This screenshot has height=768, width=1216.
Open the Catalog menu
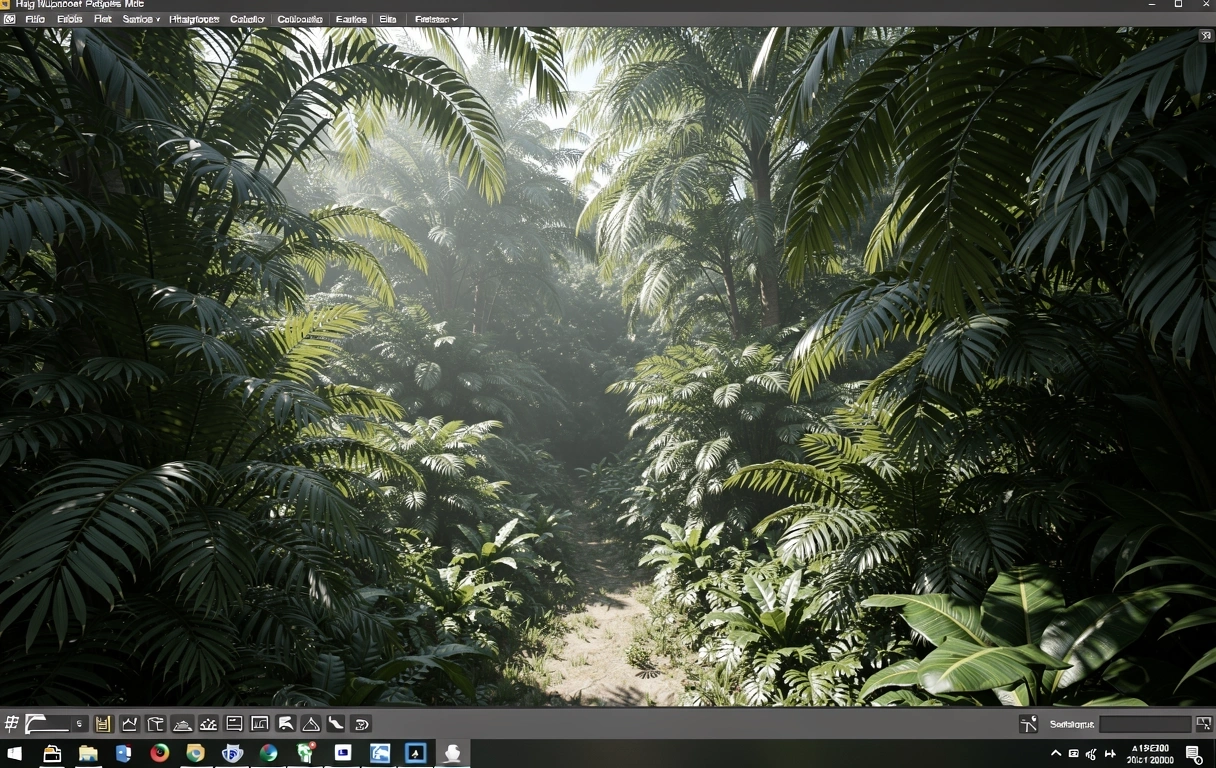[x=247, y=19]
